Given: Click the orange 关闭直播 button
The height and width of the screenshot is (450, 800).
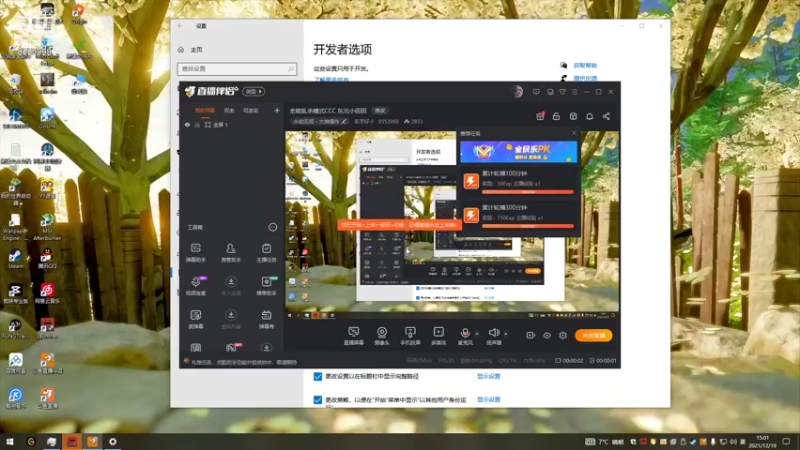Looking at the screenshot, I should 593,335.
